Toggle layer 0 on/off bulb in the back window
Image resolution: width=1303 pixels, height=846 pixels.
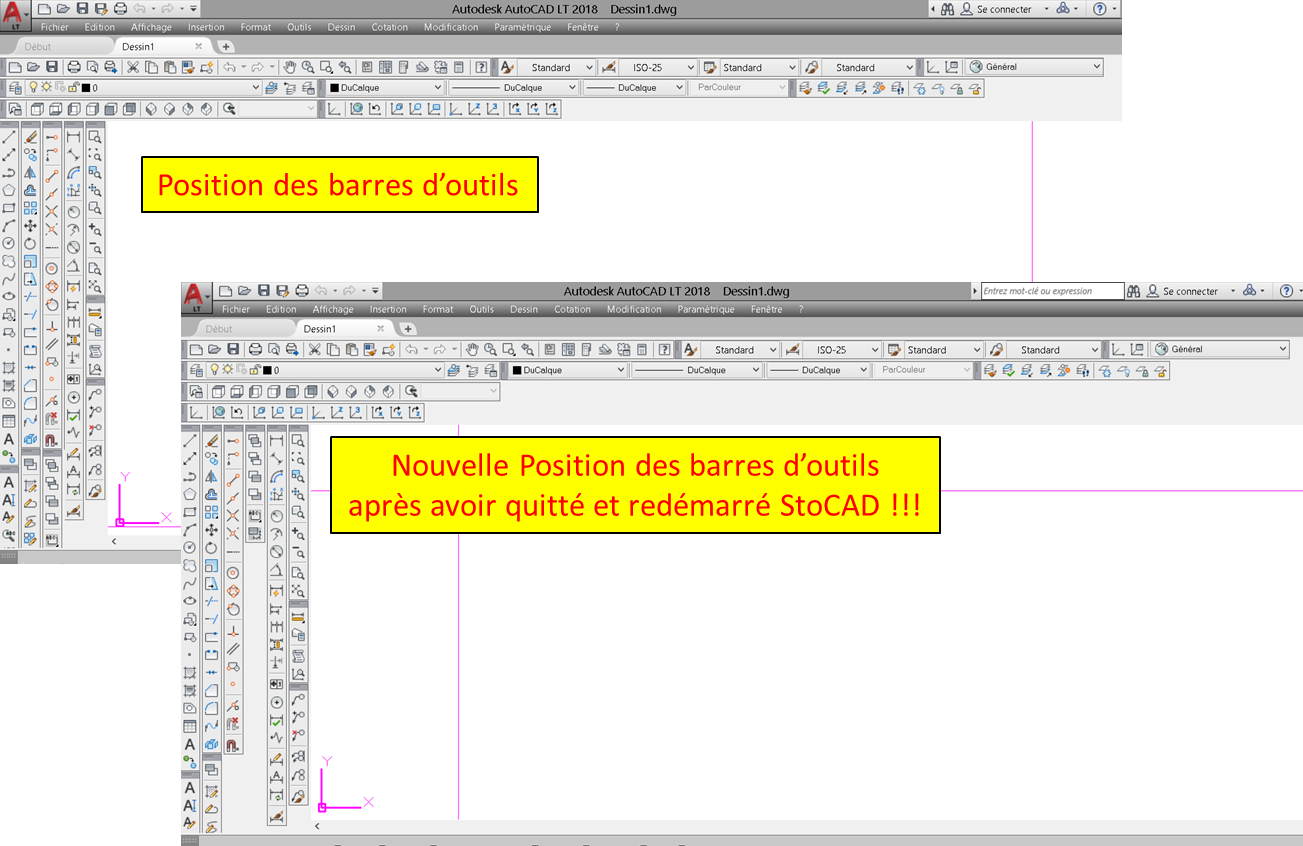(32, 88)
